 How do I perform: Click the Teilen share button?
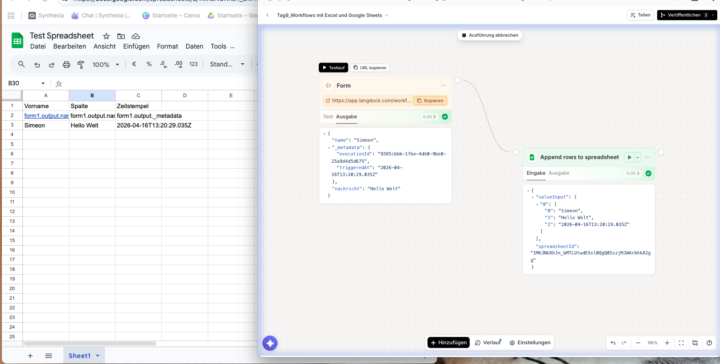coord(640,15)
